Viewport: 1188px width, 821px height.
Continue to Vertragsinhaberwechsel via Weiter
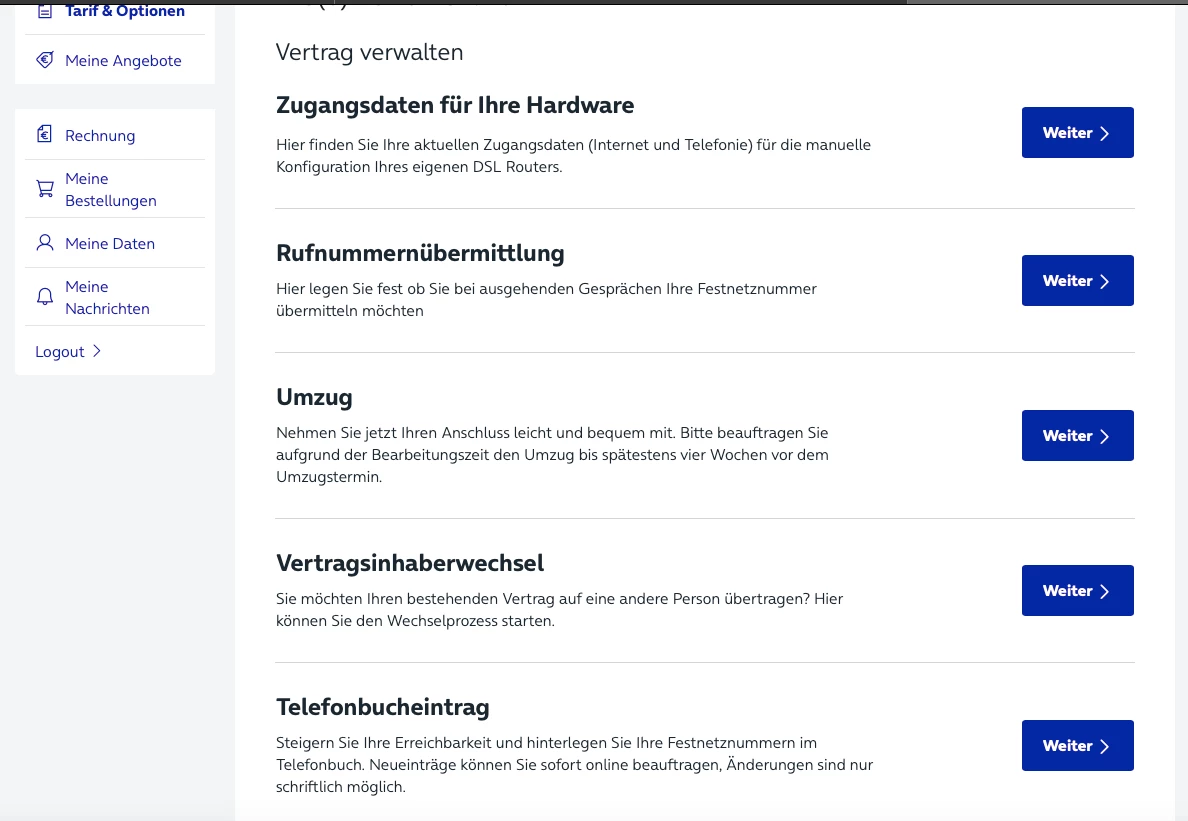pyautogui.click(x=1077, y=591)
